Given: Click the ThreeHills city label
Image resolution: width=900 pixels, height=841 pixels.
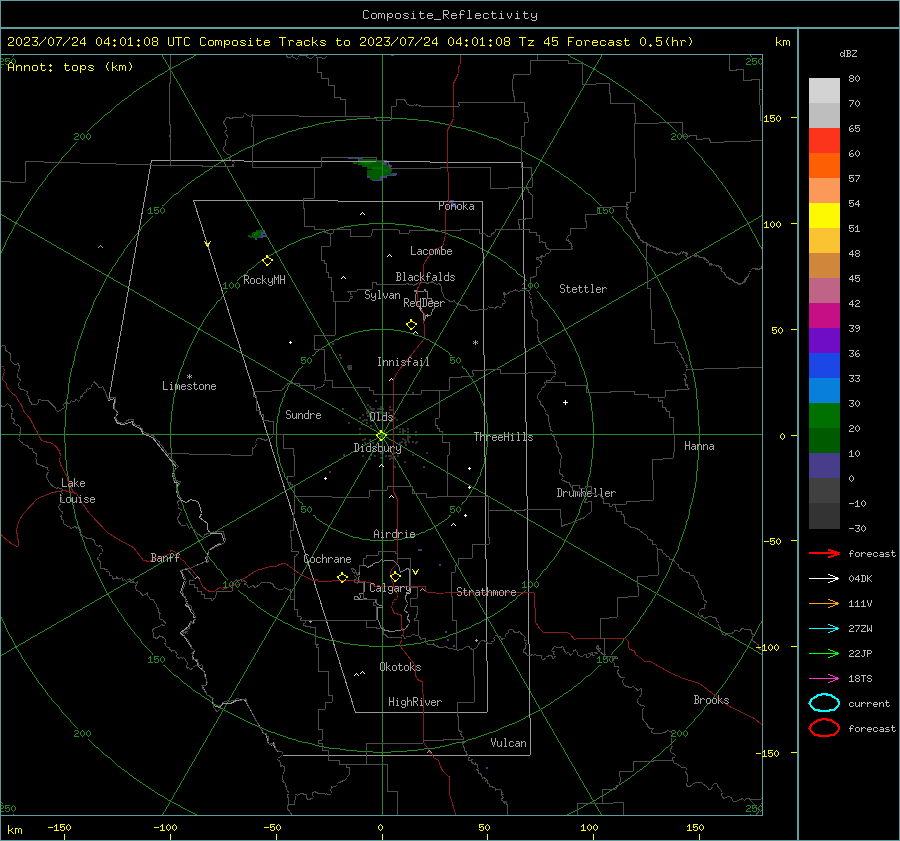Looking at the screenshot, I should coord(503,437).
